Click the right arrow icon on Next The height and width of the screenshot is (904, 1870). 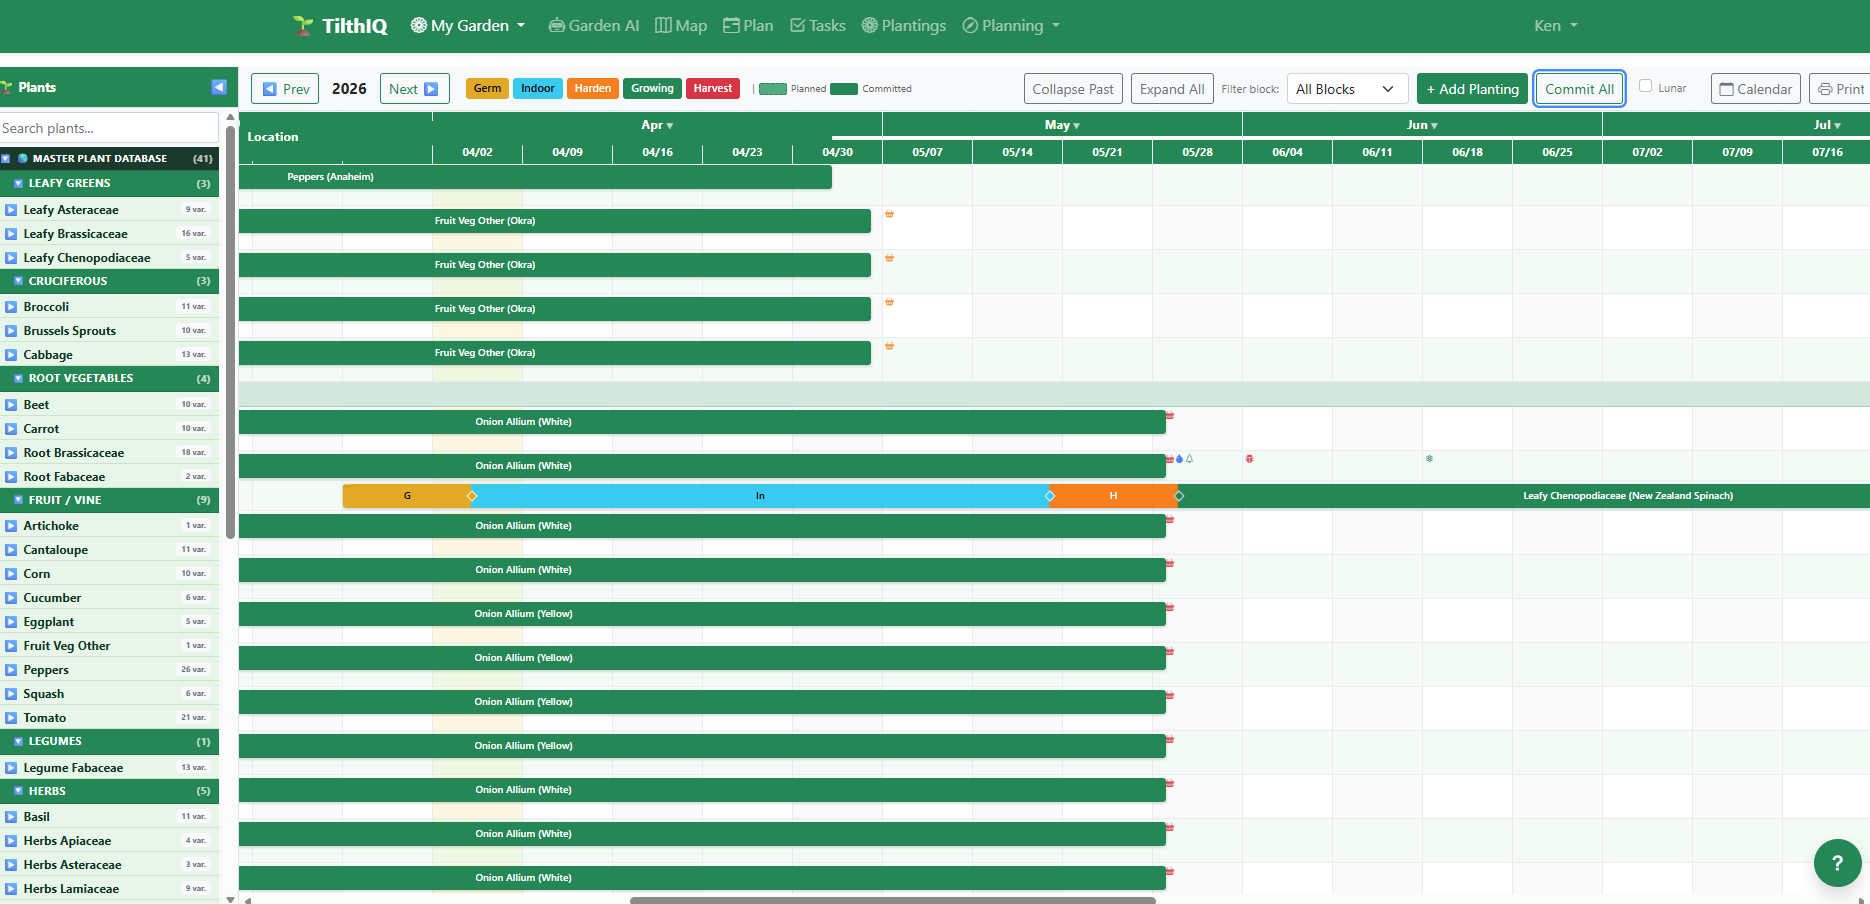(431, 89)
